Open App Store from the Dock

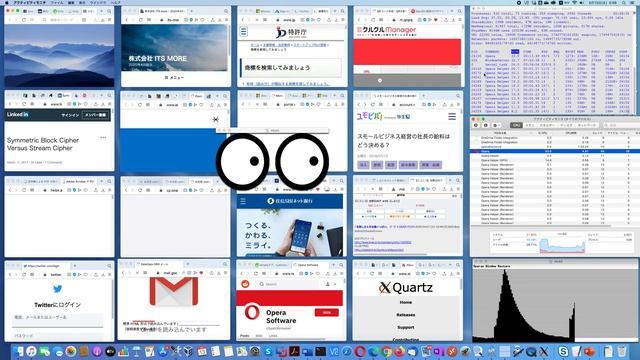click(162, 351)
